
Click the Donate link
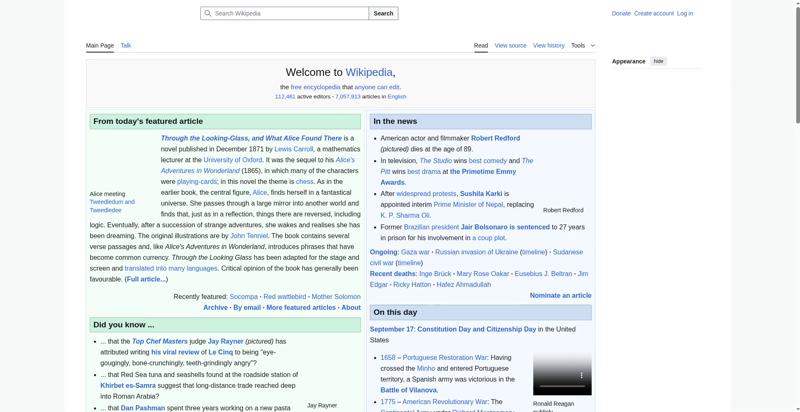621,13
